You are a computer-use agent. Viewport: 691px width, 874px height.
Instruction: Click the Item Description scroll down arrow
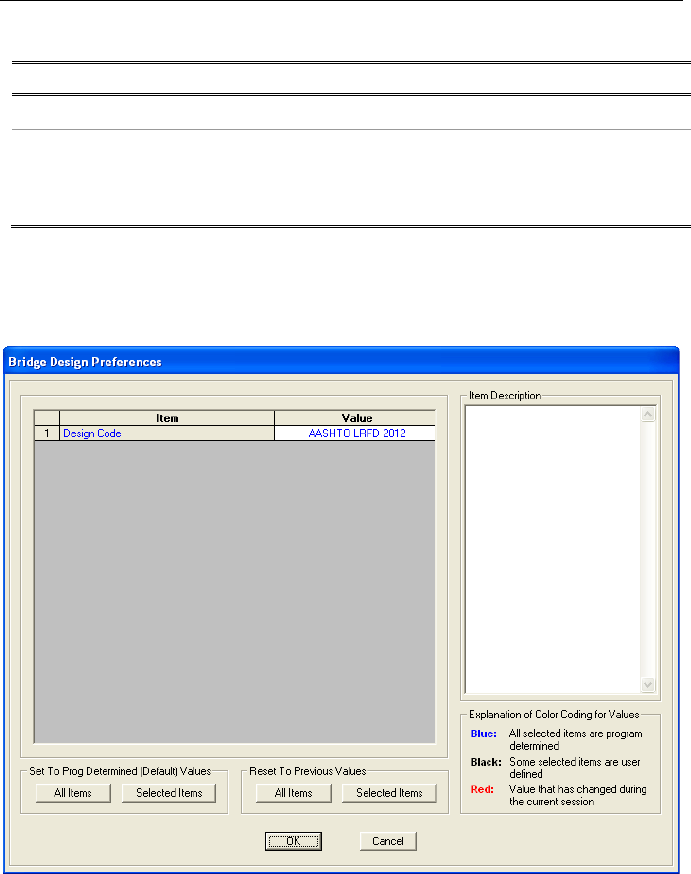pos(648,684)
